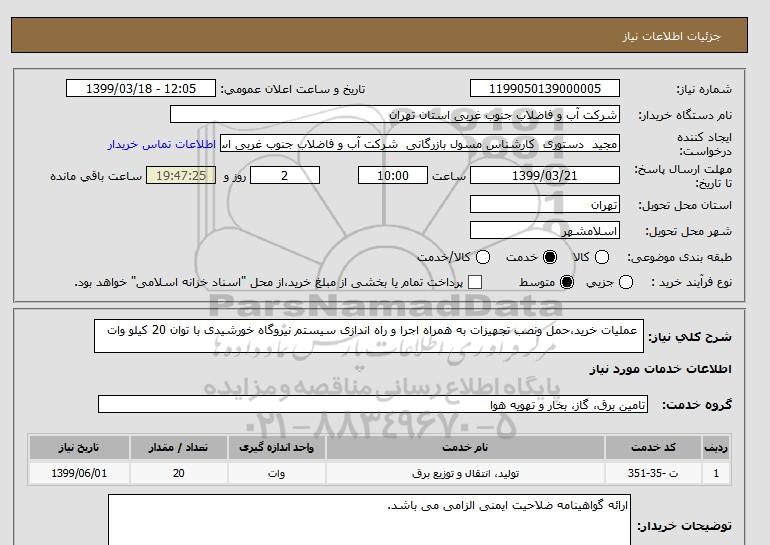Screen dimensions: 770x545
Task: Click the response deadline date 1399/03/21
Action: pos(545,175)
